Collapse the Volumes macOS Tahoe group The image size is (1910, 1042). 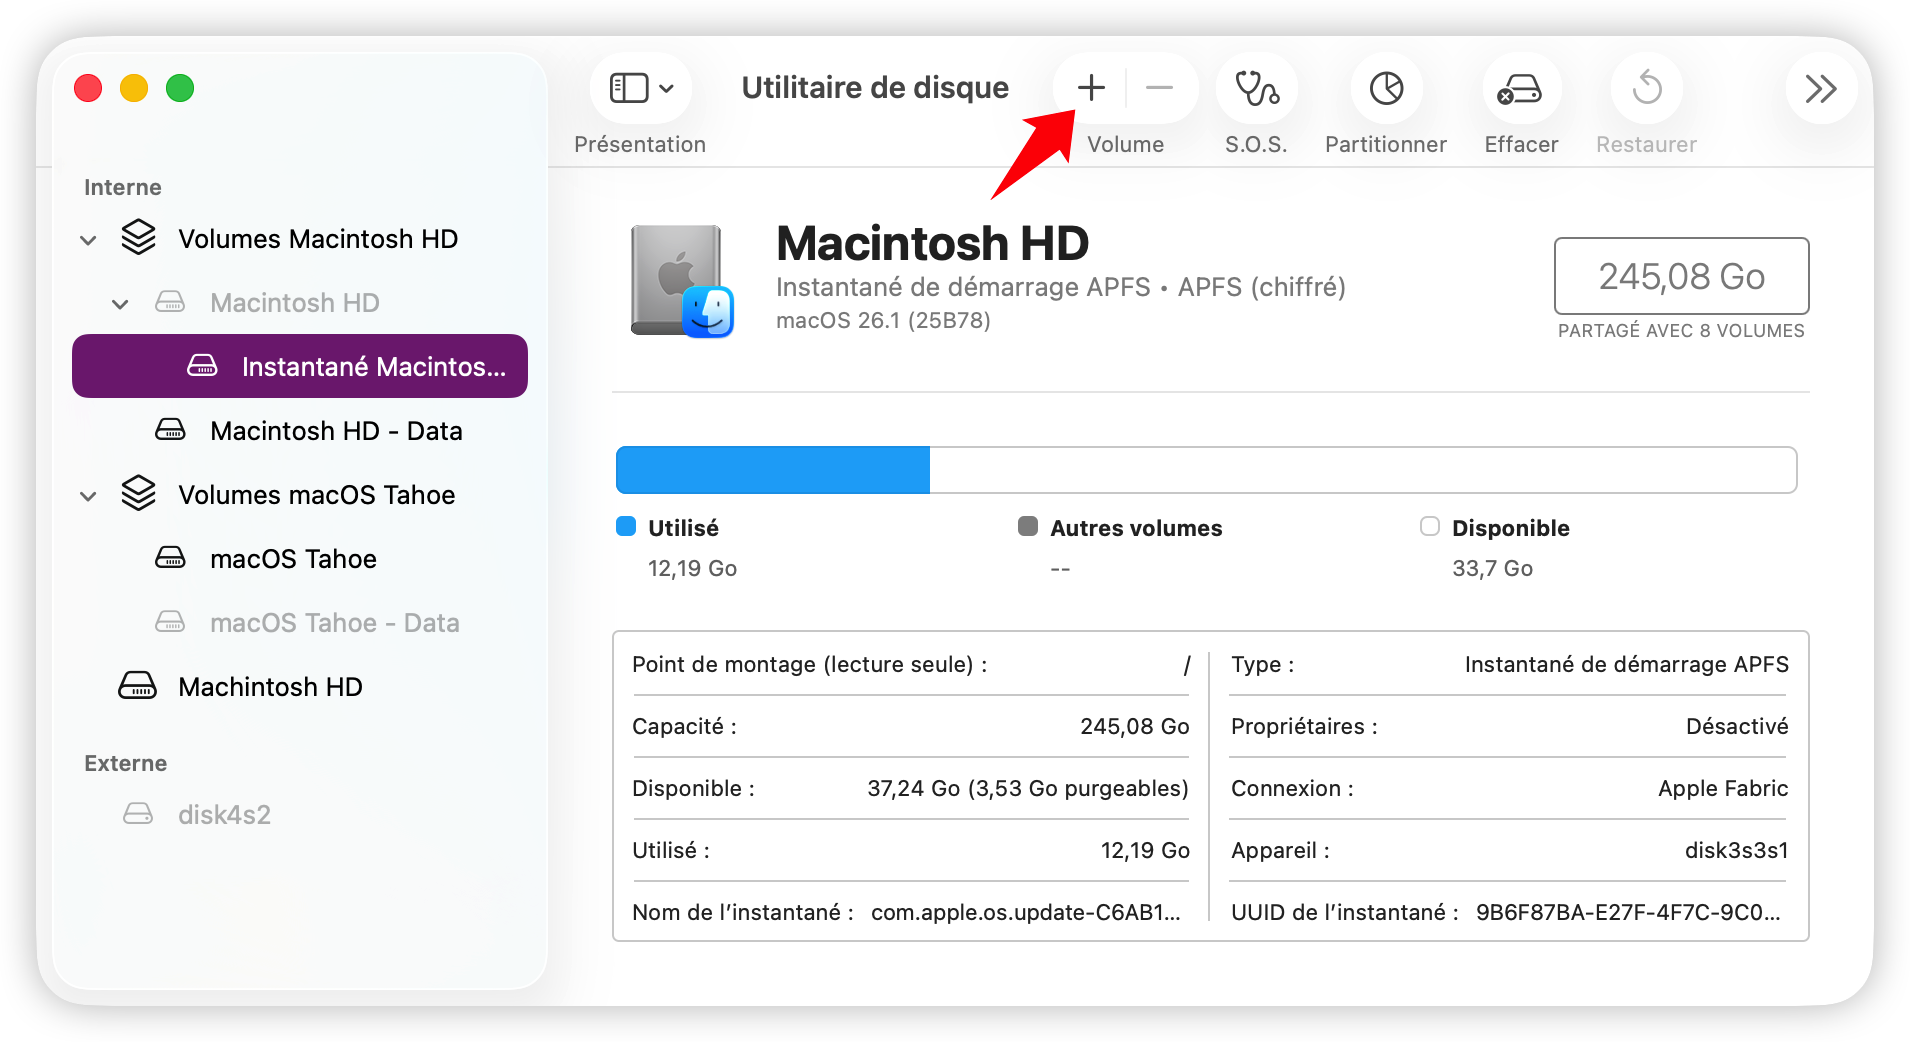click(x=88, y=496)
